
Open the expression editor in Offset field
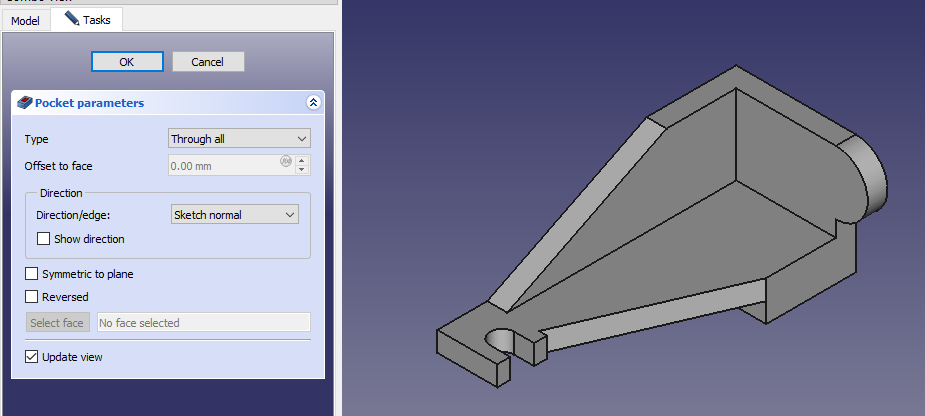pyautogui.click(x=286, y=161)
